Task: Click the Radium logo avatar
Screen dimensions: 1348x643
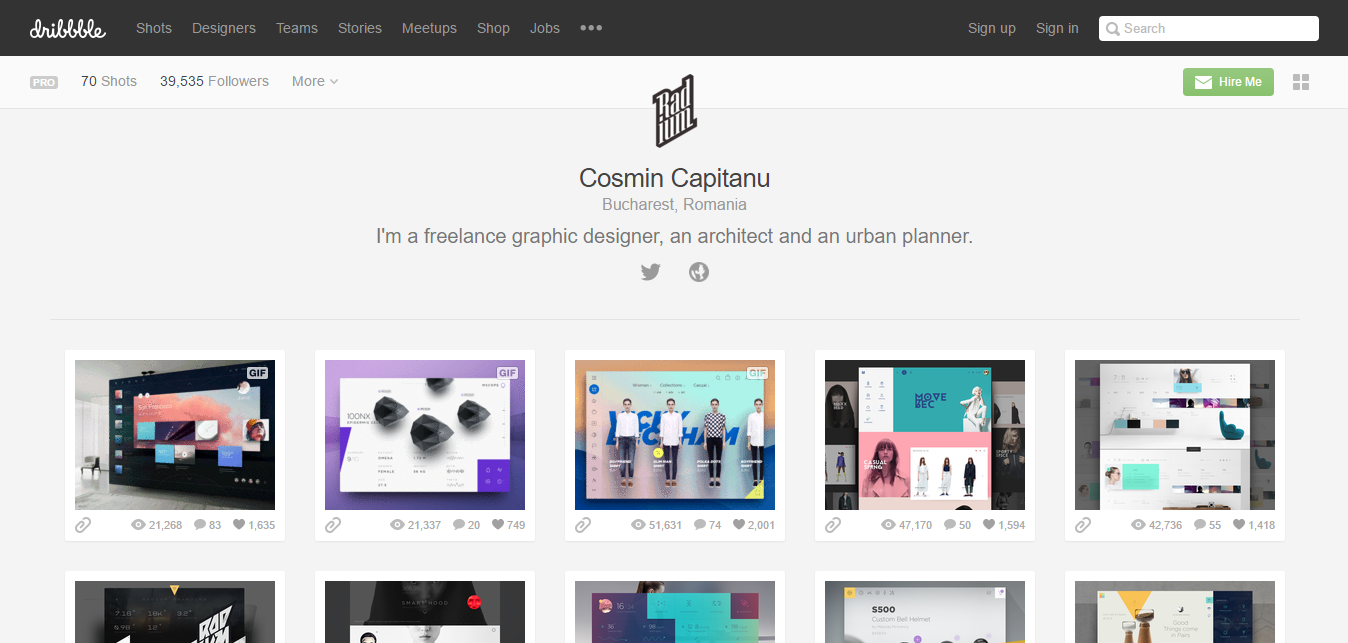Action: tap(674, 111)
